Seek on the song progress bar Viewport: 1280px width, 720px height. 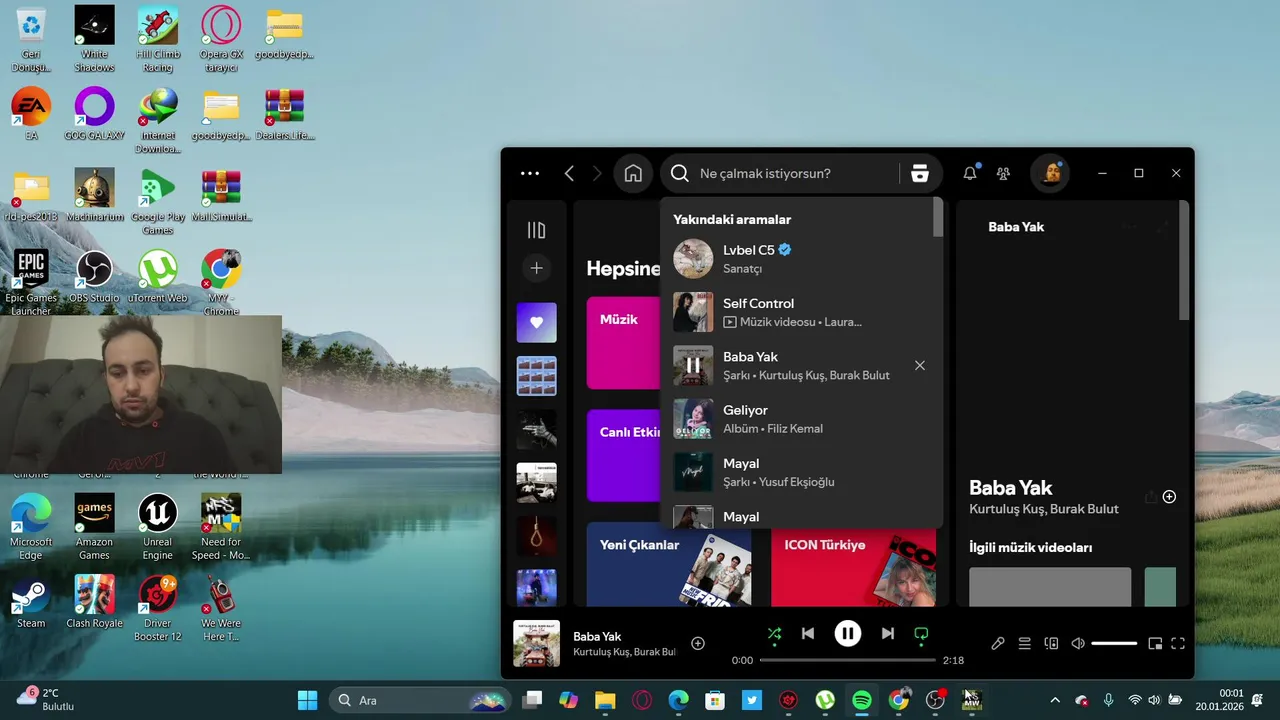click(847, 660)
